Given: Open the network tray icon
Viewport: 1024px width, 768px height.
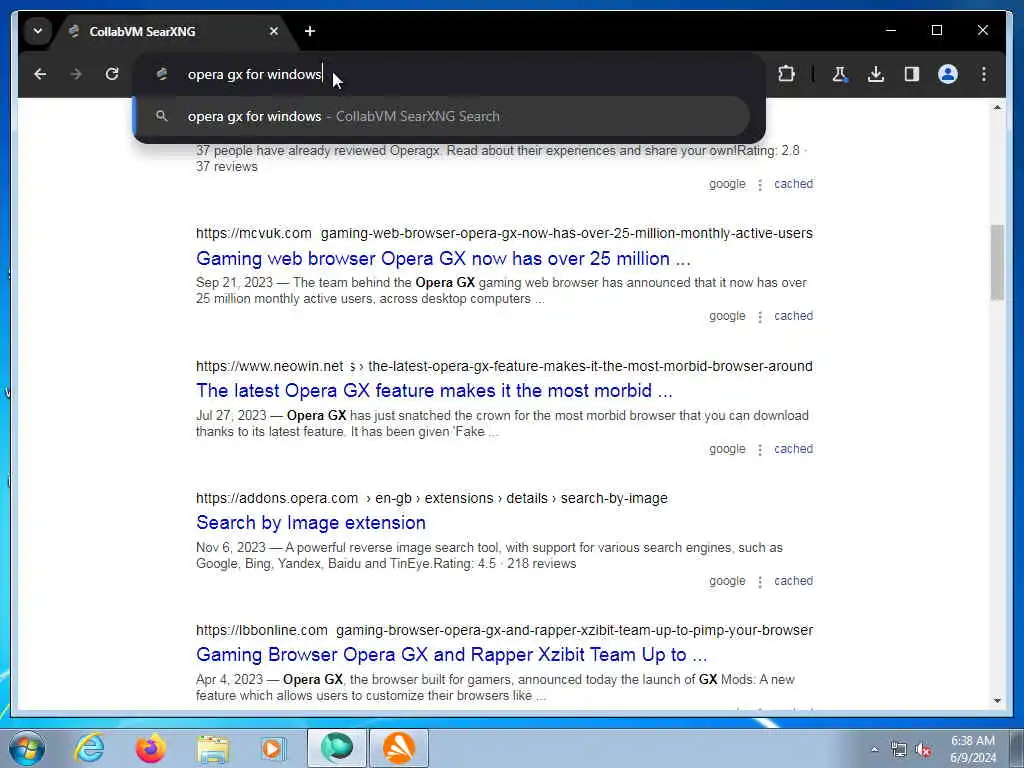Looking at the screenshot, I should [899, 750].
